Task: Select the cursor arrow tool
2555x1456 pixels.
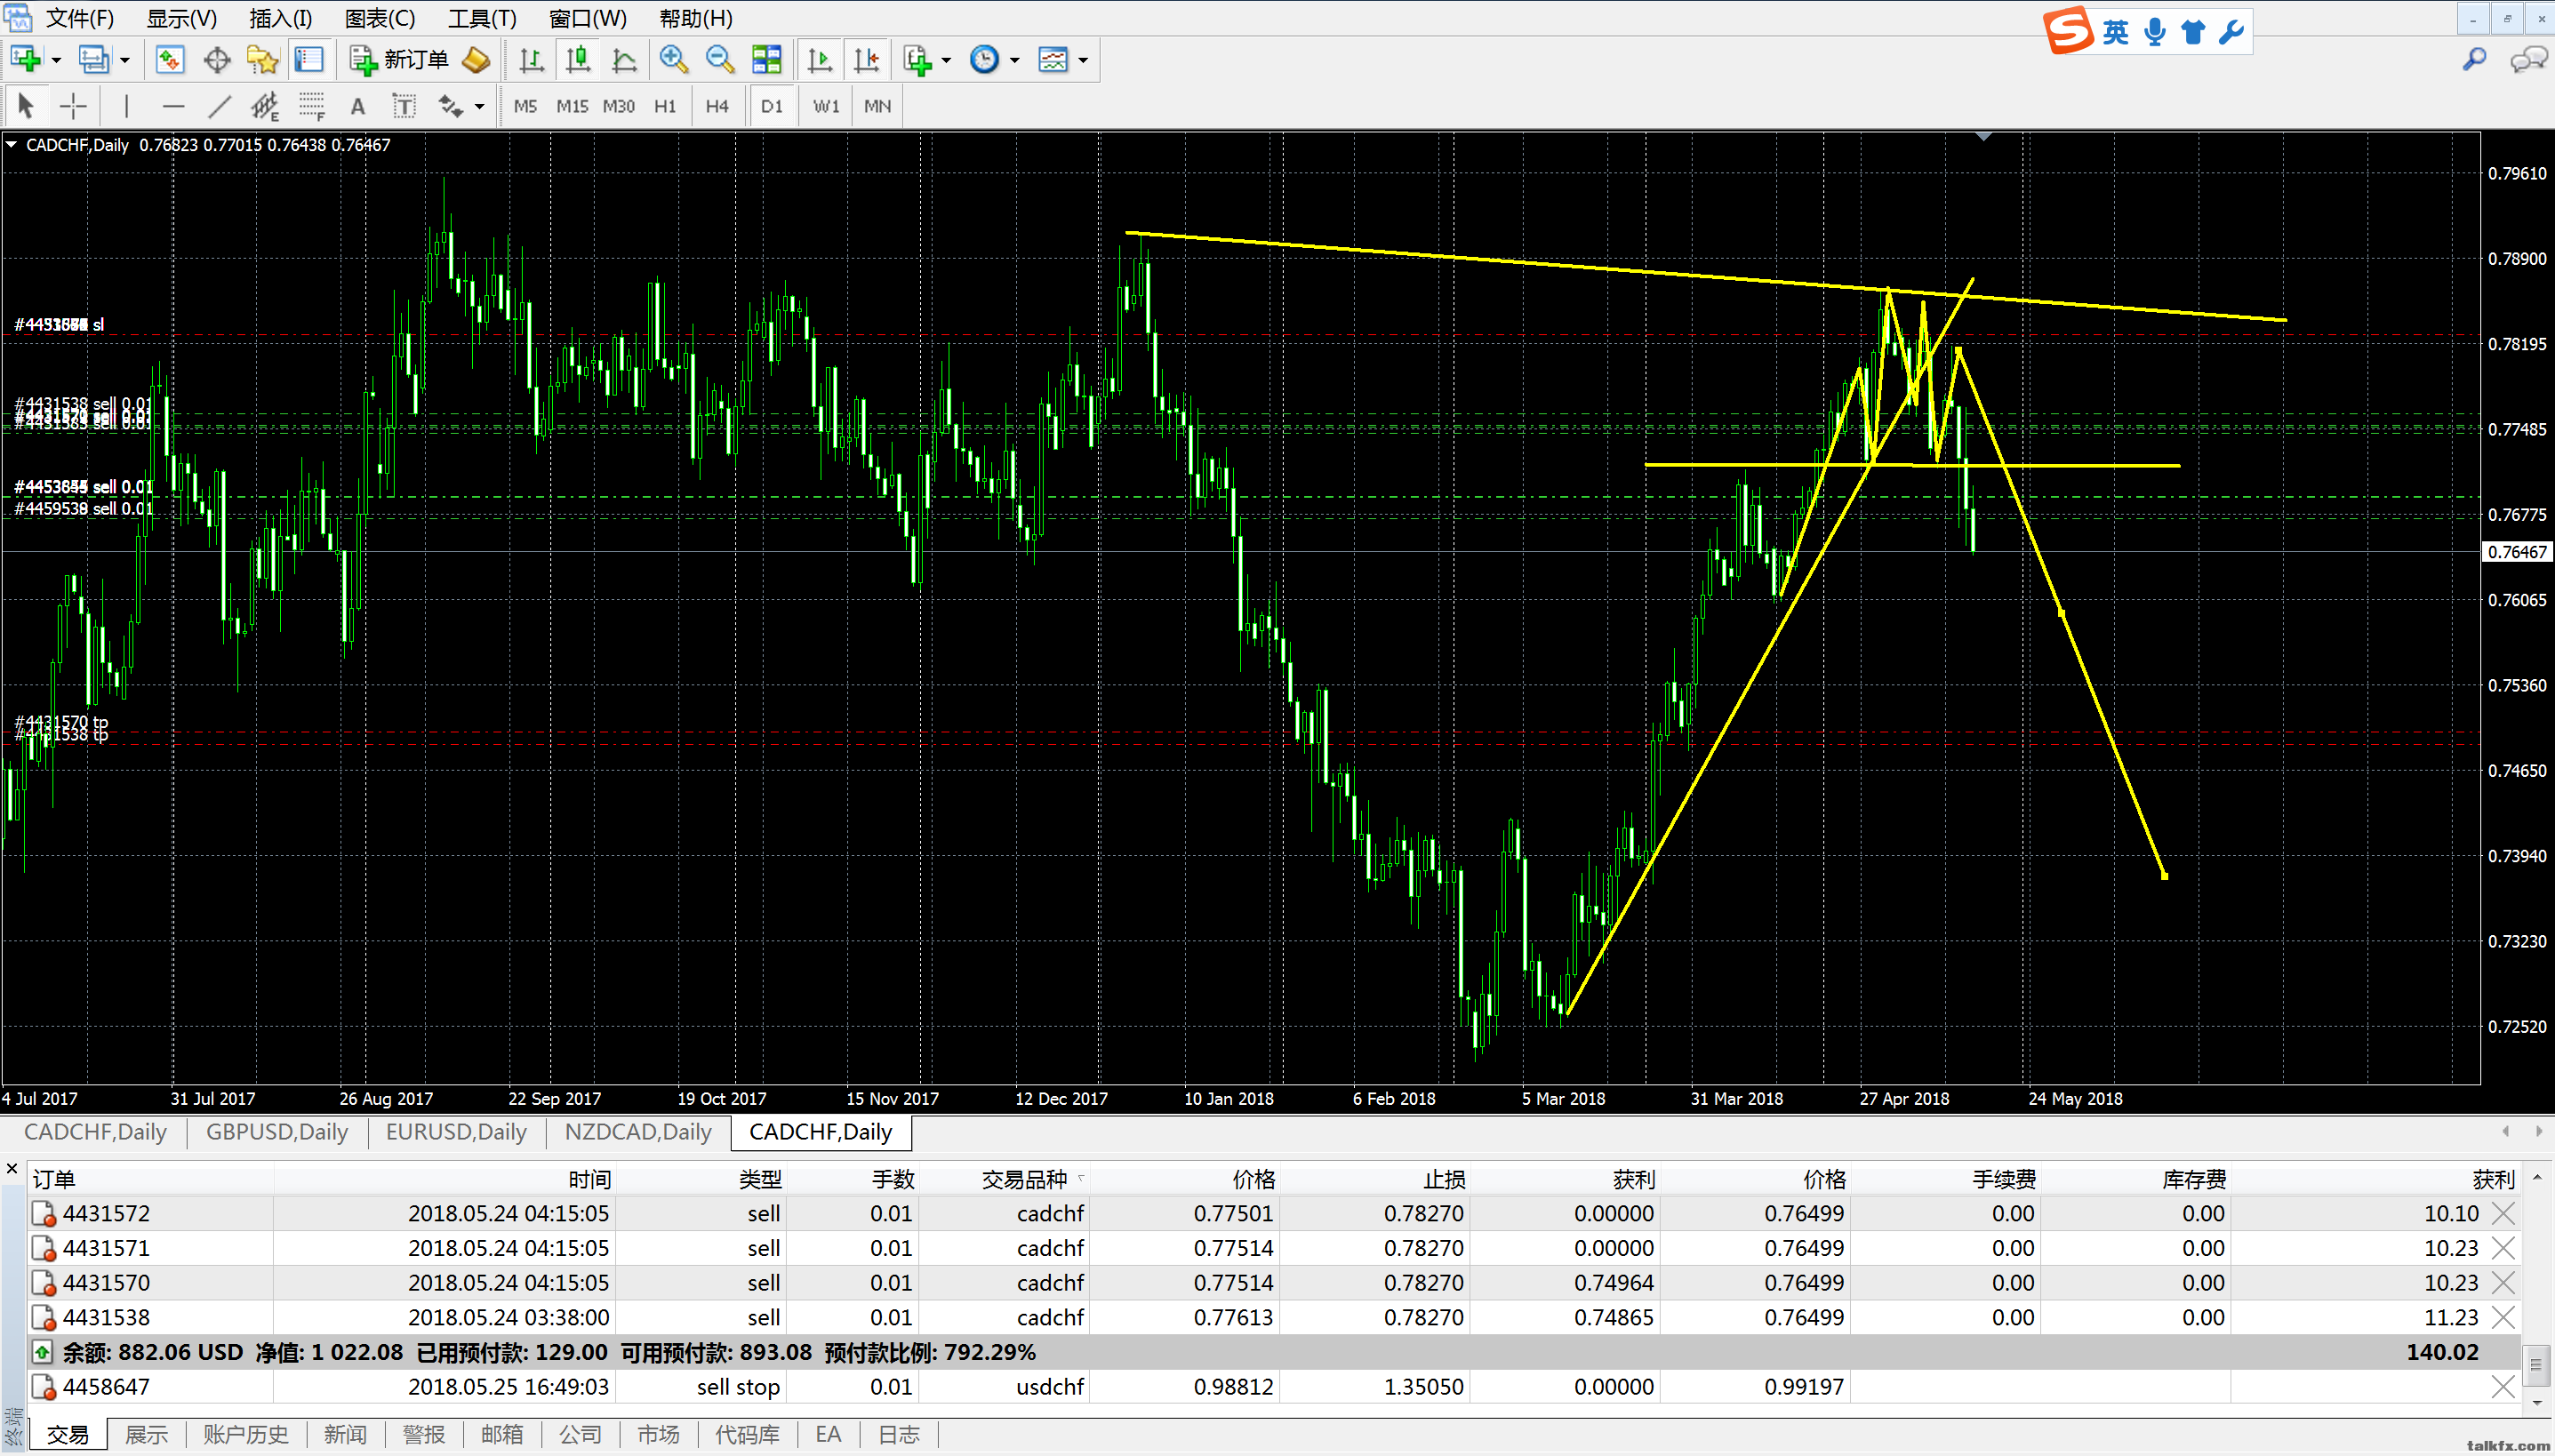Action: (26, 105)
